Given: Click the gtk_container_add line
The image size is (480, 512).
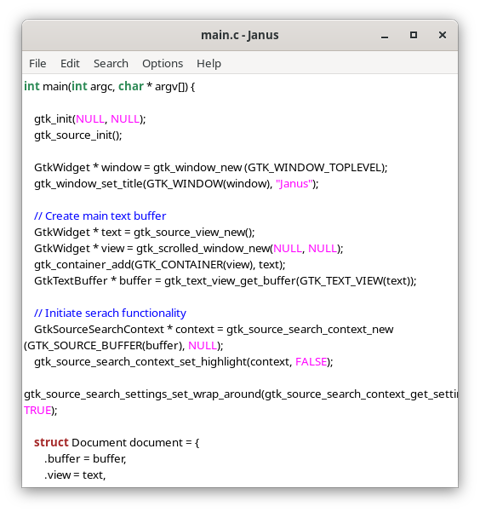Looking at the screenshot, I should click(160, 265).
